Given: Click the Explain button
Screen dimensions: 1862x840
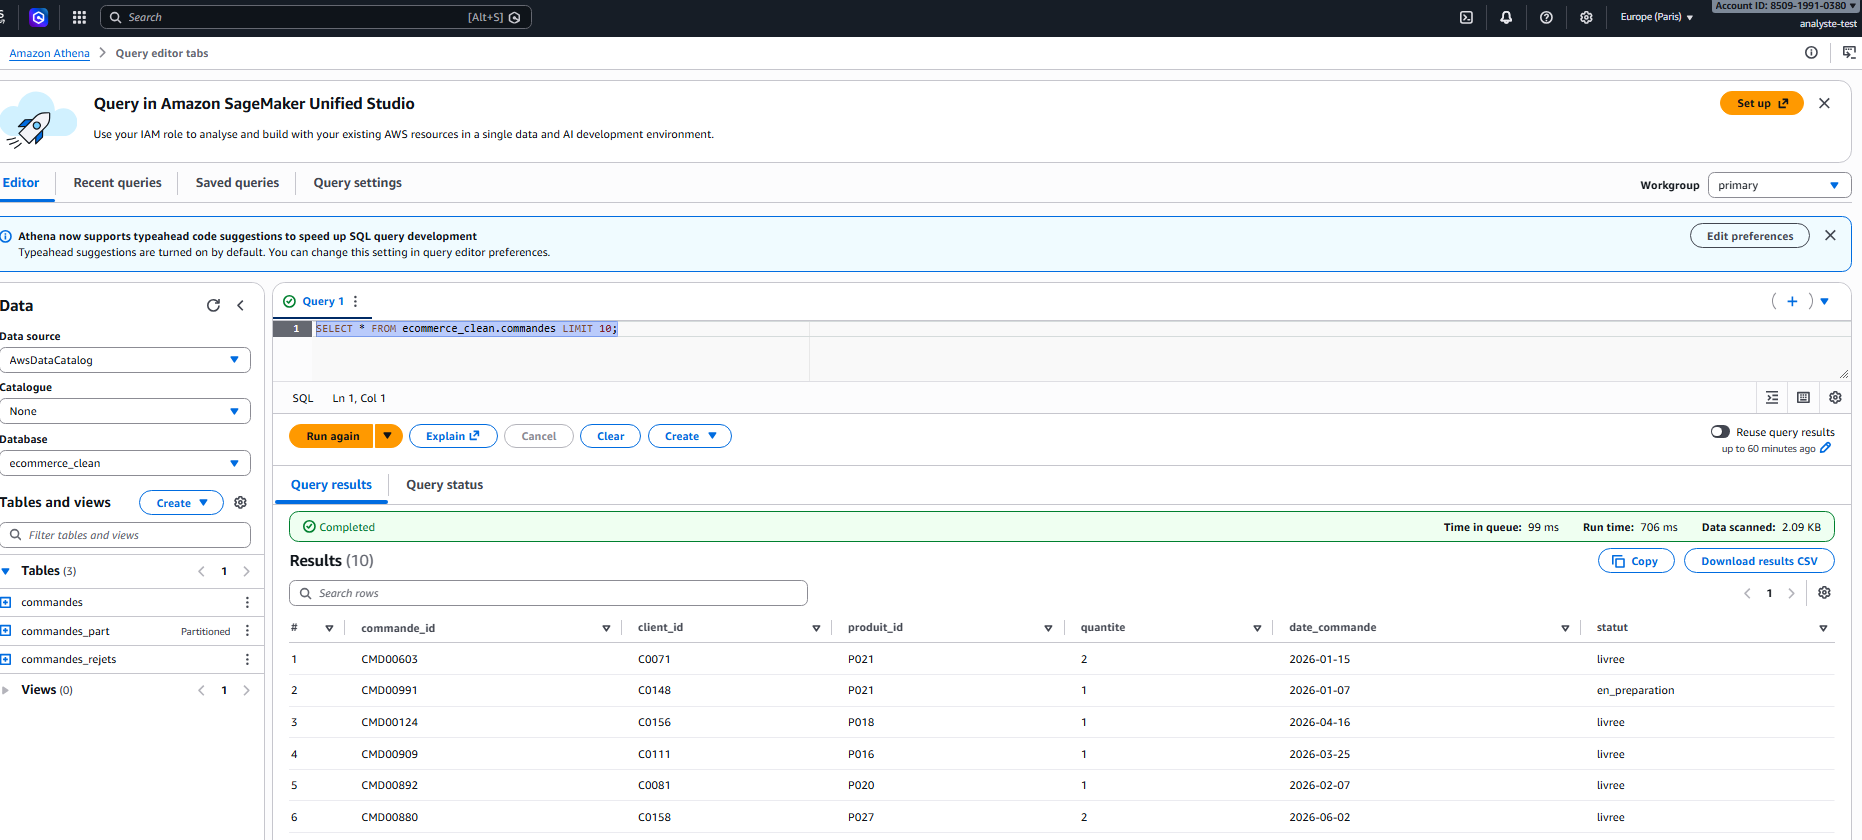Looking at the screenshot, I should (453, 436).
